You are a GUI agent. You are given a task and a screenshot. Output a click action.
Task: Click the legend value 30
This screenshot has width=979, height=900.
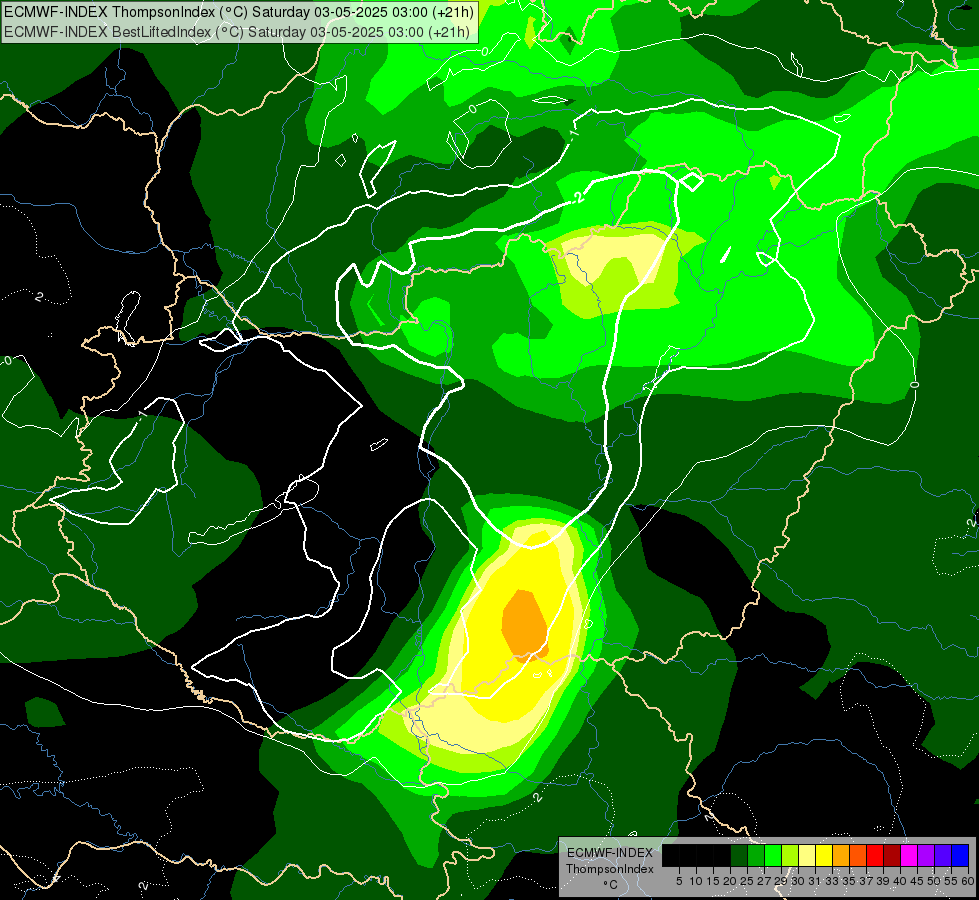click(x=798, y=881)
